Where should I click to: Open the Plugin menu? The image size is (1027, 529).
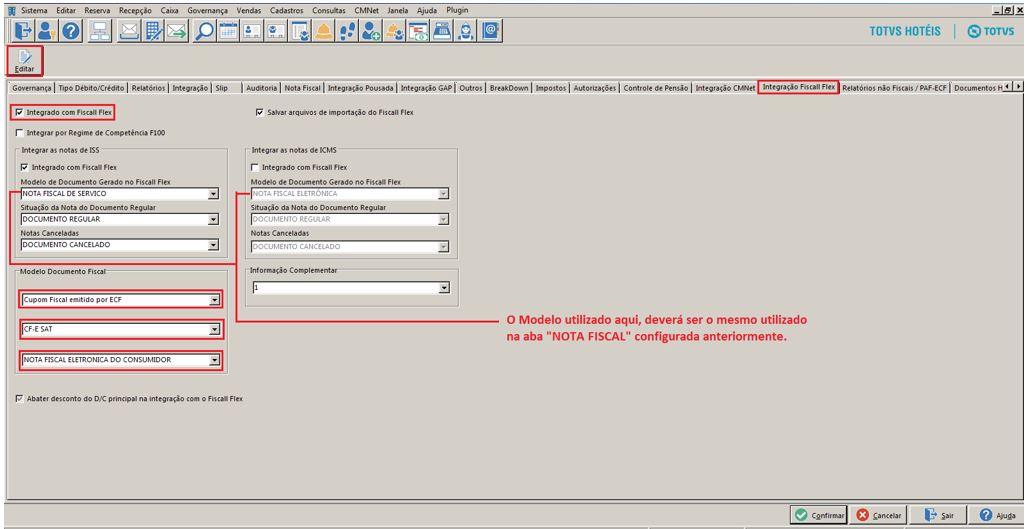pyautogui.click(x=457, y=11)
